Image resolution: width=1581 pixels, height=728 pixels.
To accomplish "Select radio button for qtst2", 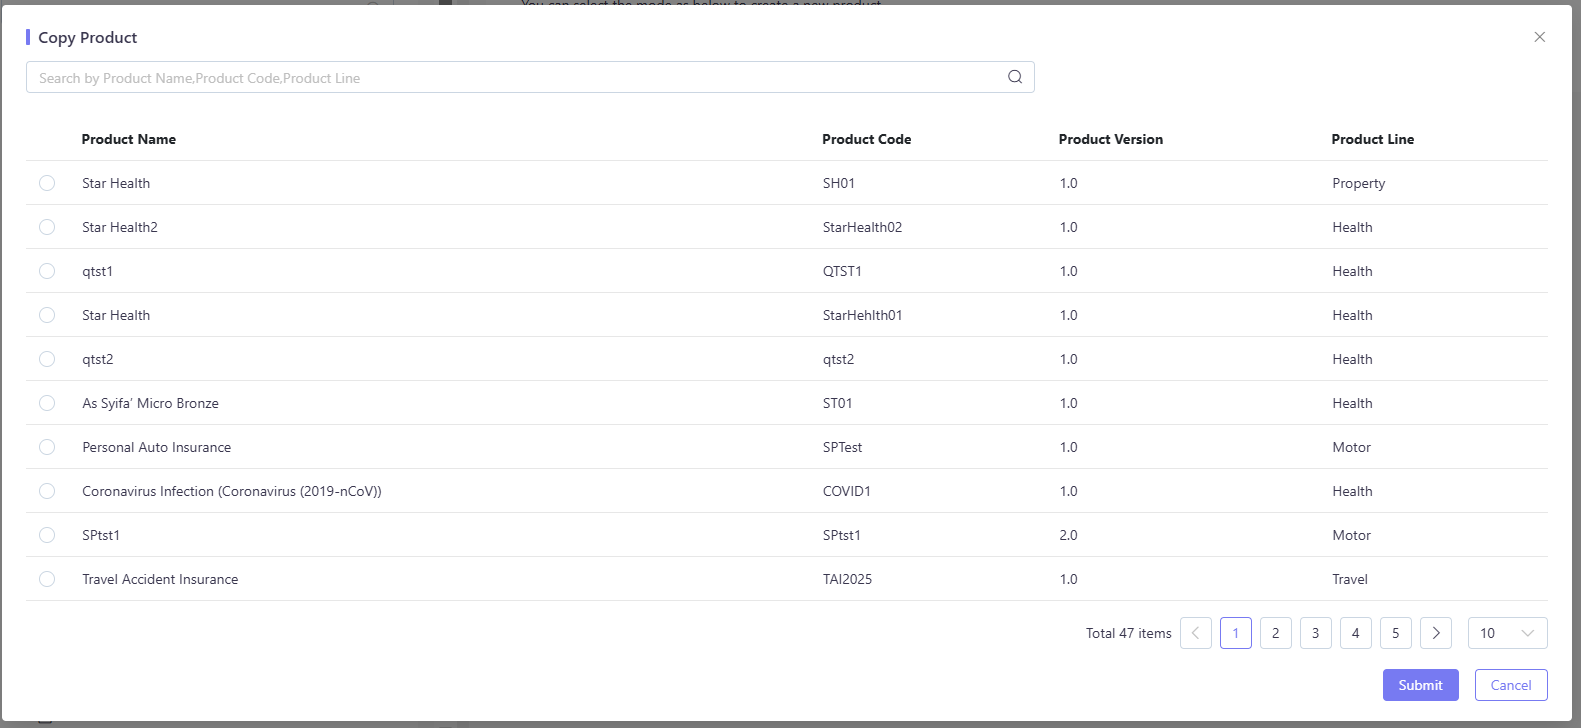I will point(47,359).
